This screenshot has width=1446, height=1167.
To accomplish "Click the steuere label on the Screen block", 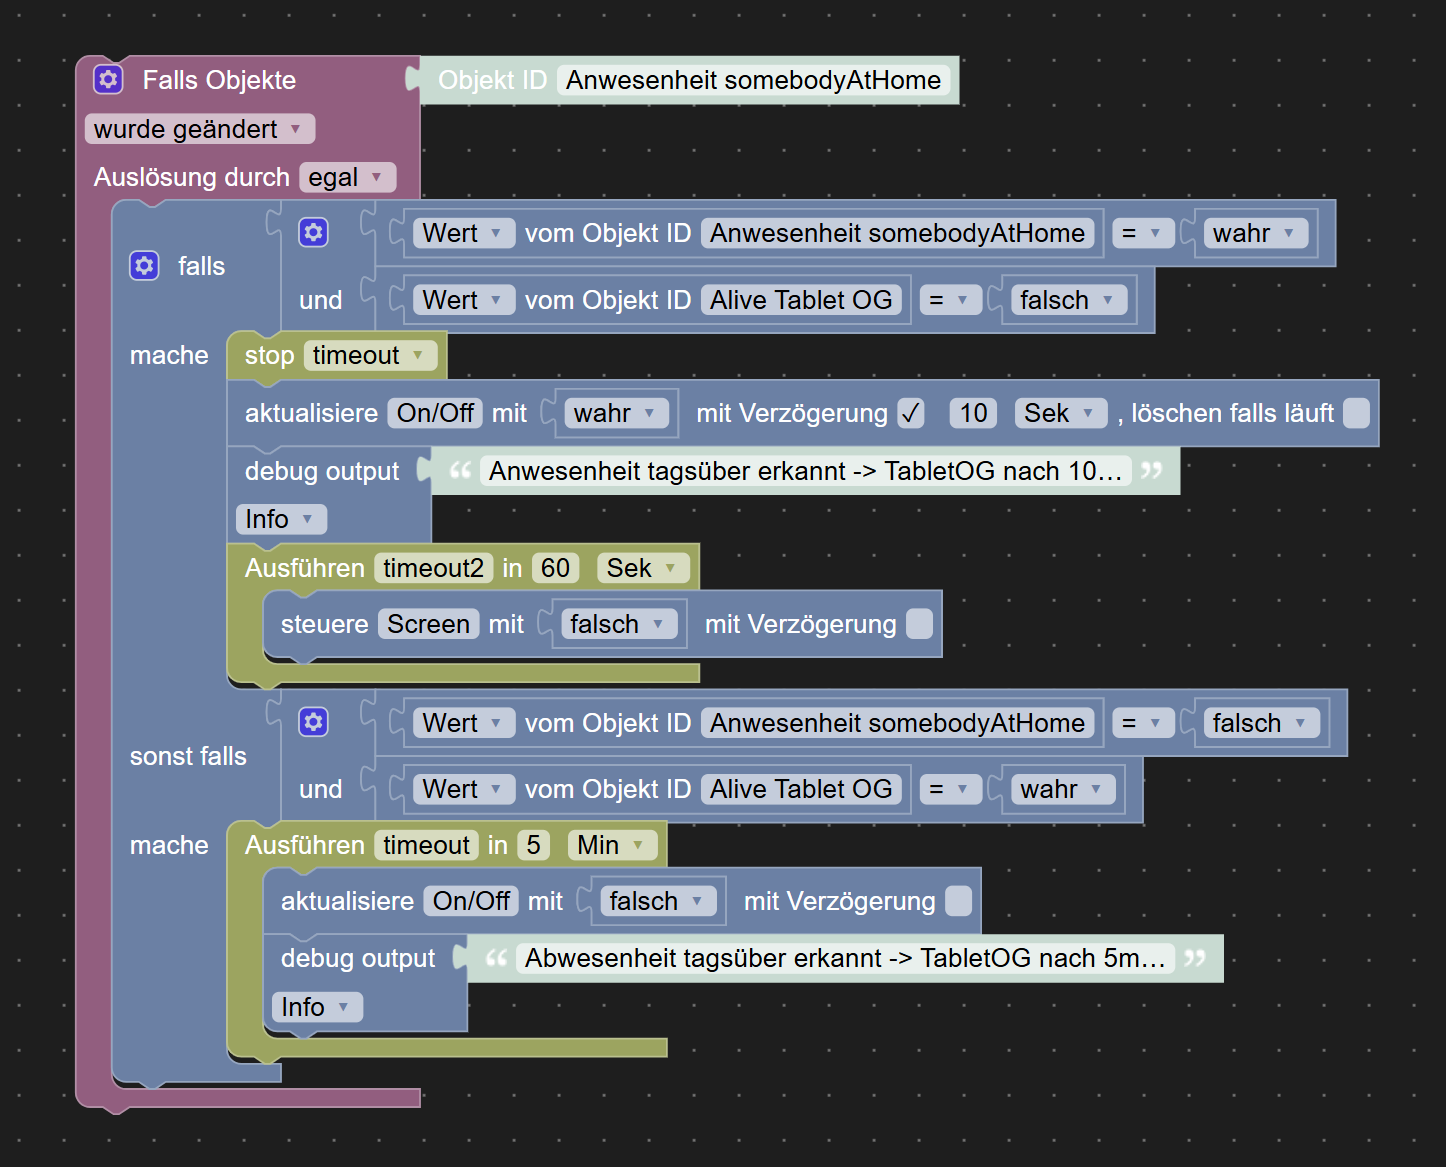I will (x=325, y=624).
